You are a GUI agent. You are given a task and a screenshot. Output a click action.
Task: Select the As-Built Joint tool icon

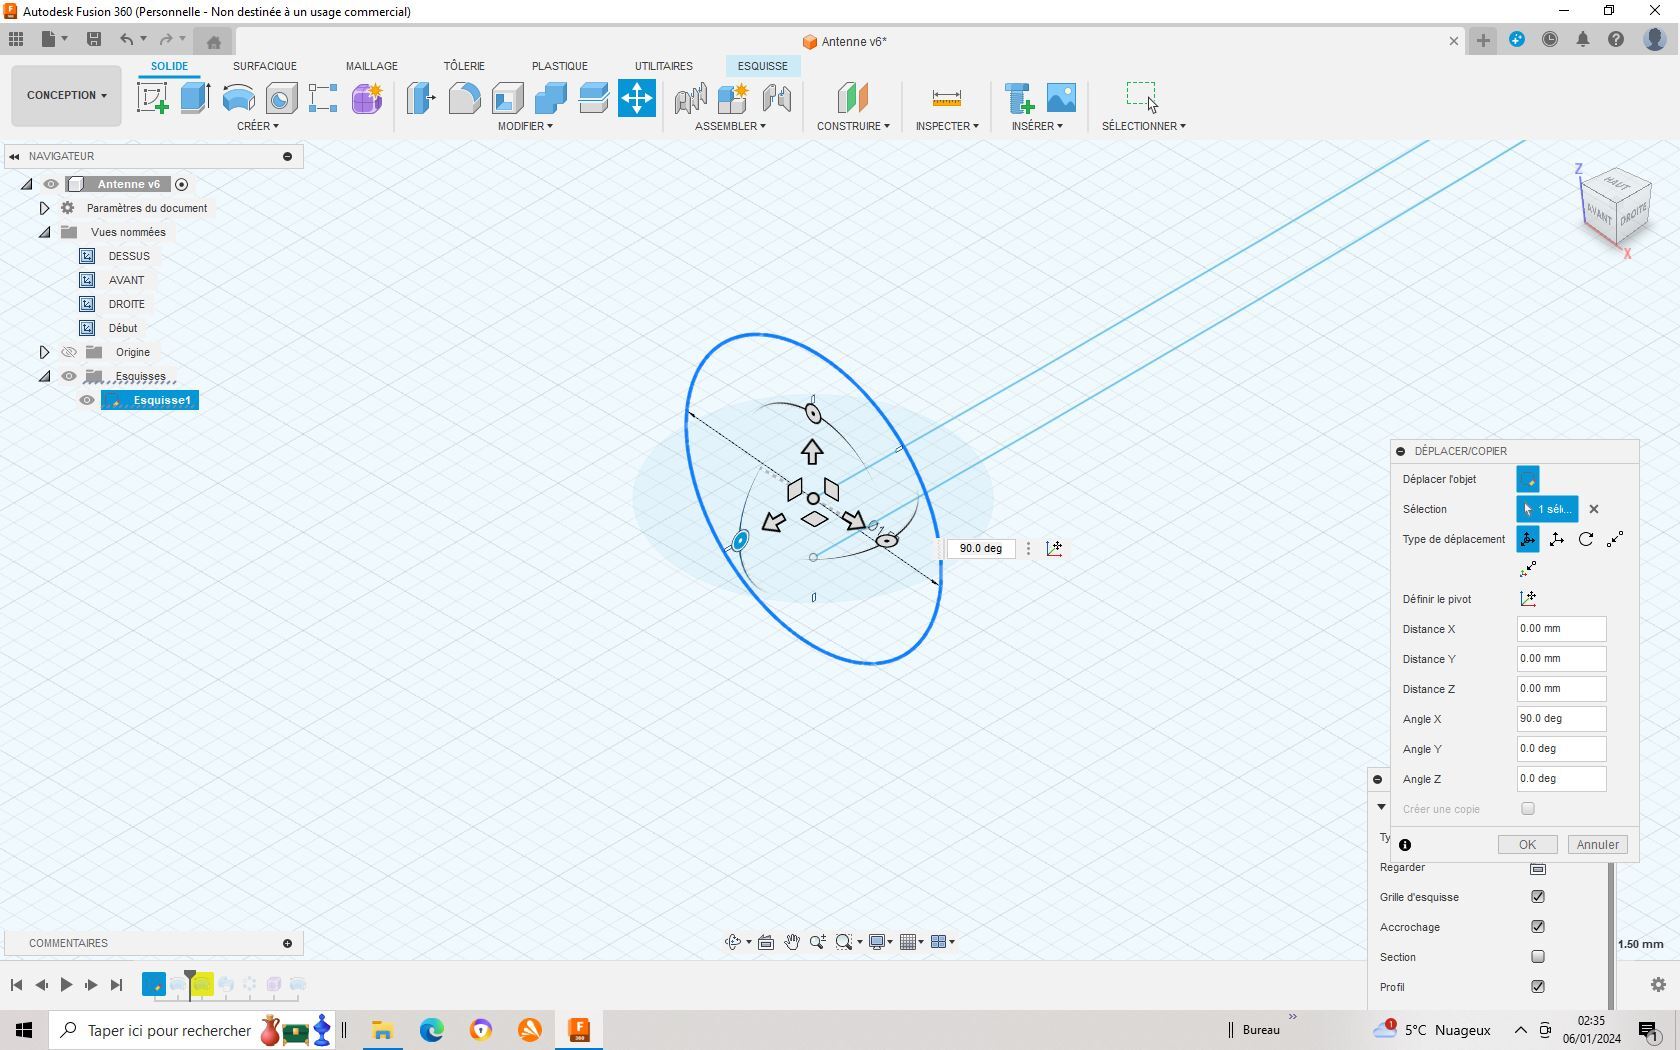[x=776, y=98]
